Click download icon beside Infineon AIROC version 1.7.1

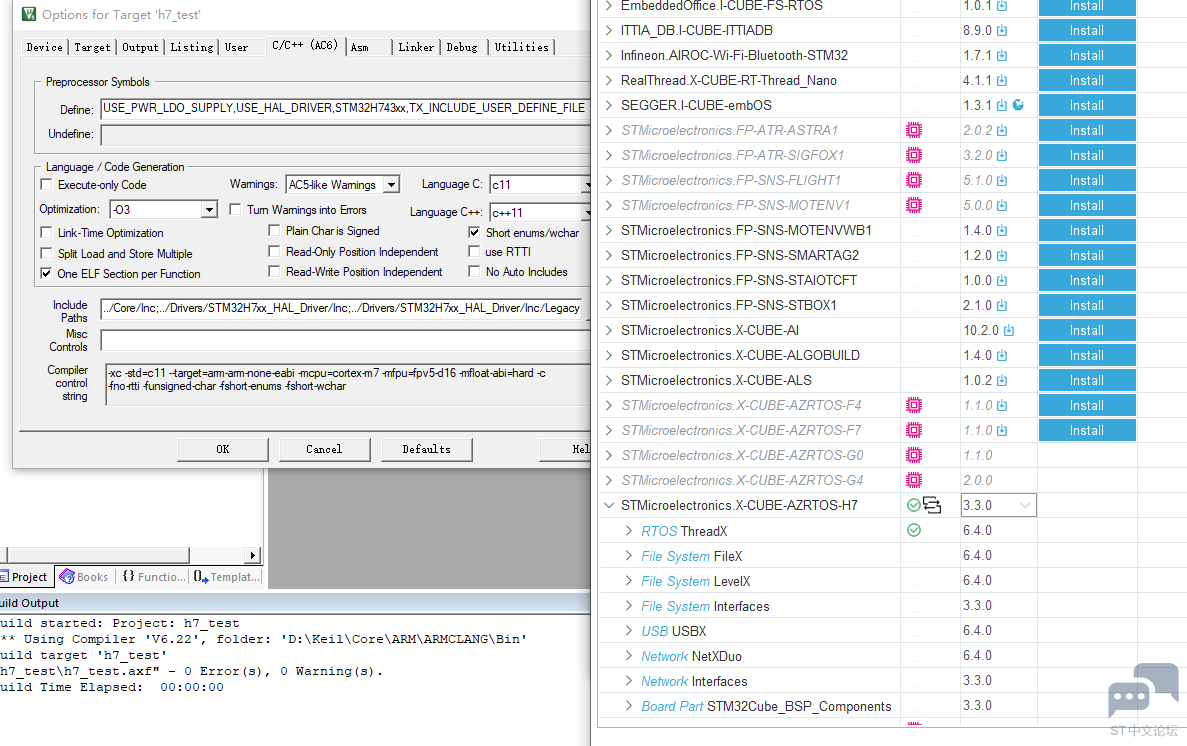pyautogui.click(x=1002, y=55)
